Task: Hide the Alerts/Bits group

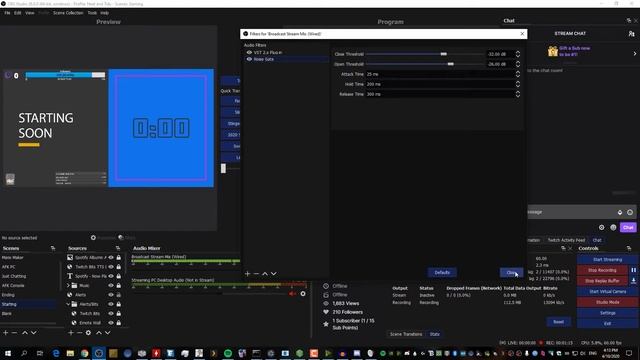Action: click(x=111, y=304)
